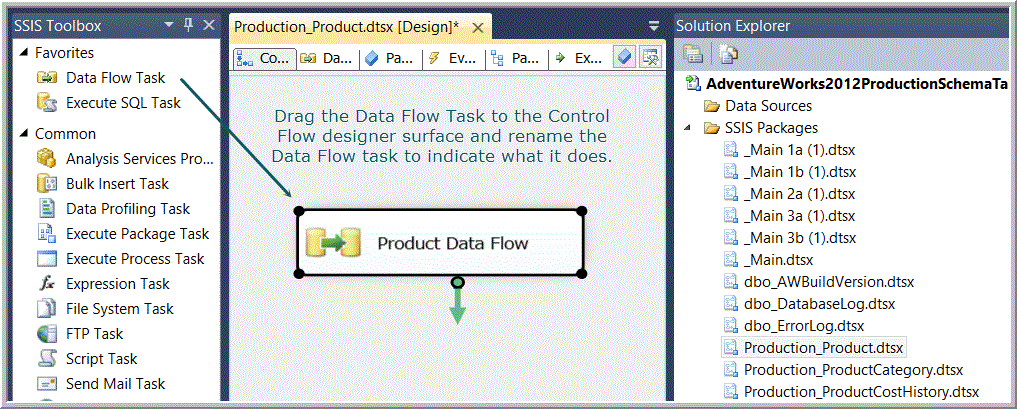
Task: Click the Solution Explorer title bar
Action: click(842, 26)
